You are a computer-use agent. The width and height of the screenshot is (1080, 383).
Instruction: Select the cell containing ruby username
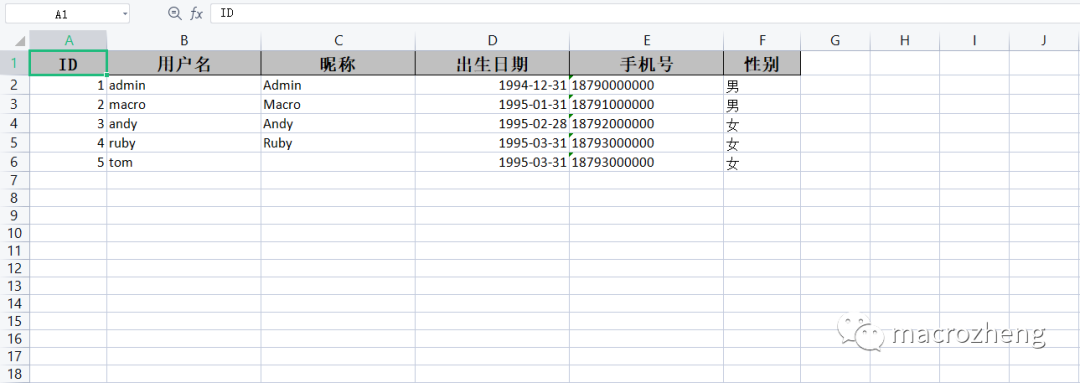coord(184,143)
